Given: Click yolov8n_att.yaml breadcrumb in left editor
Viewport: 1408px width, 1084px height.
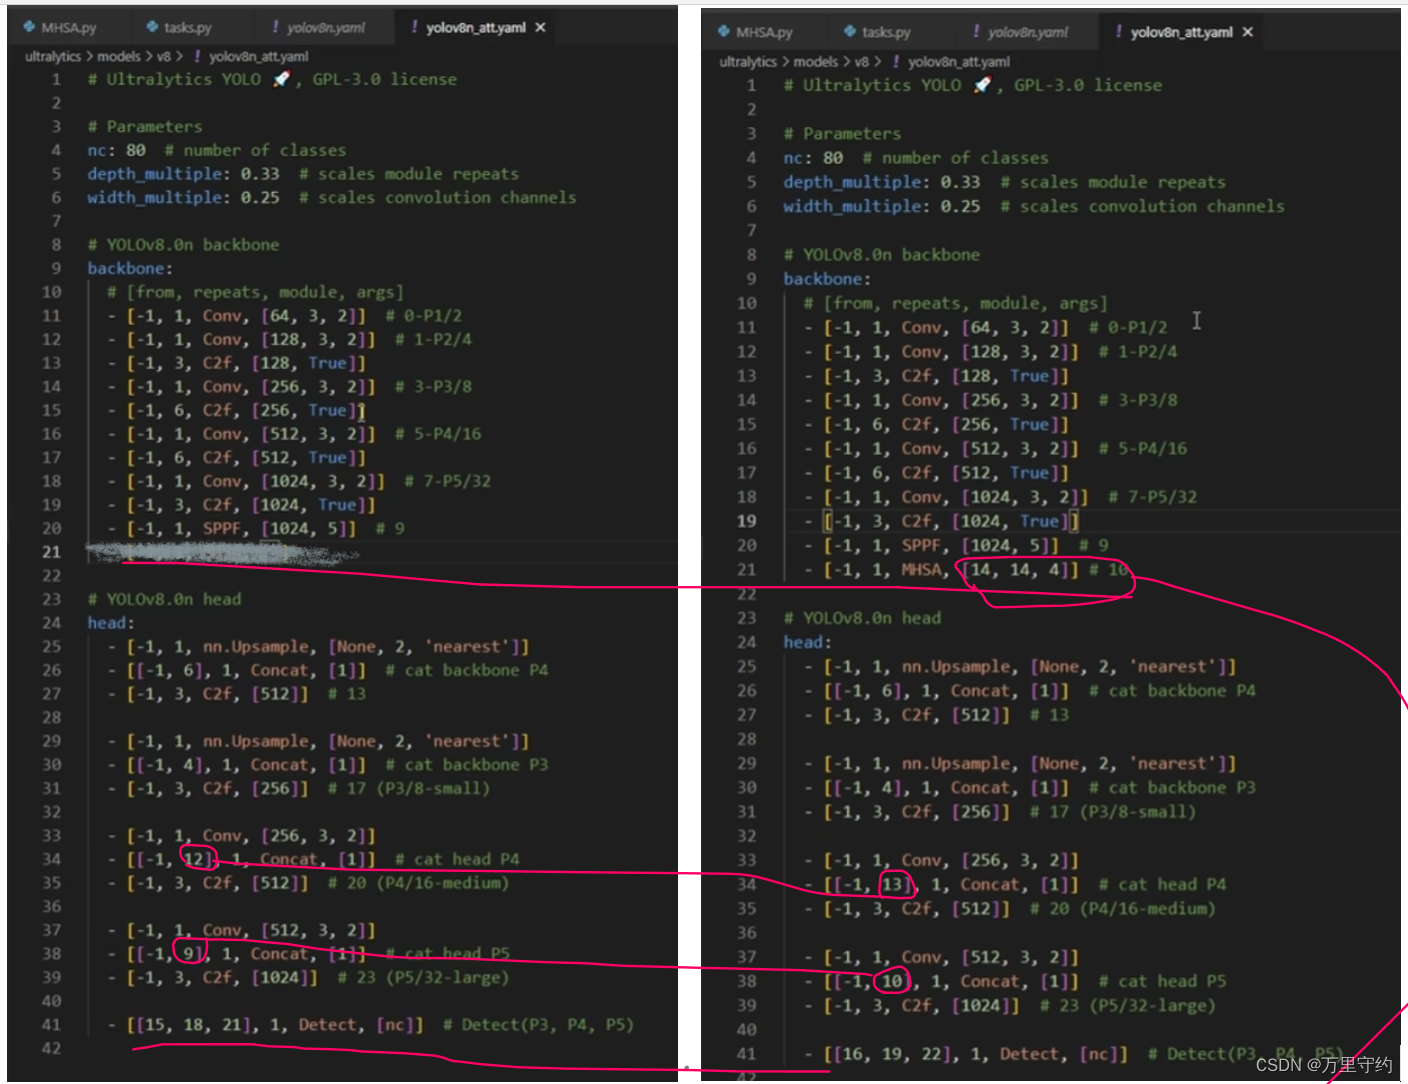Looking at the screenshot, I should [258, 57].
